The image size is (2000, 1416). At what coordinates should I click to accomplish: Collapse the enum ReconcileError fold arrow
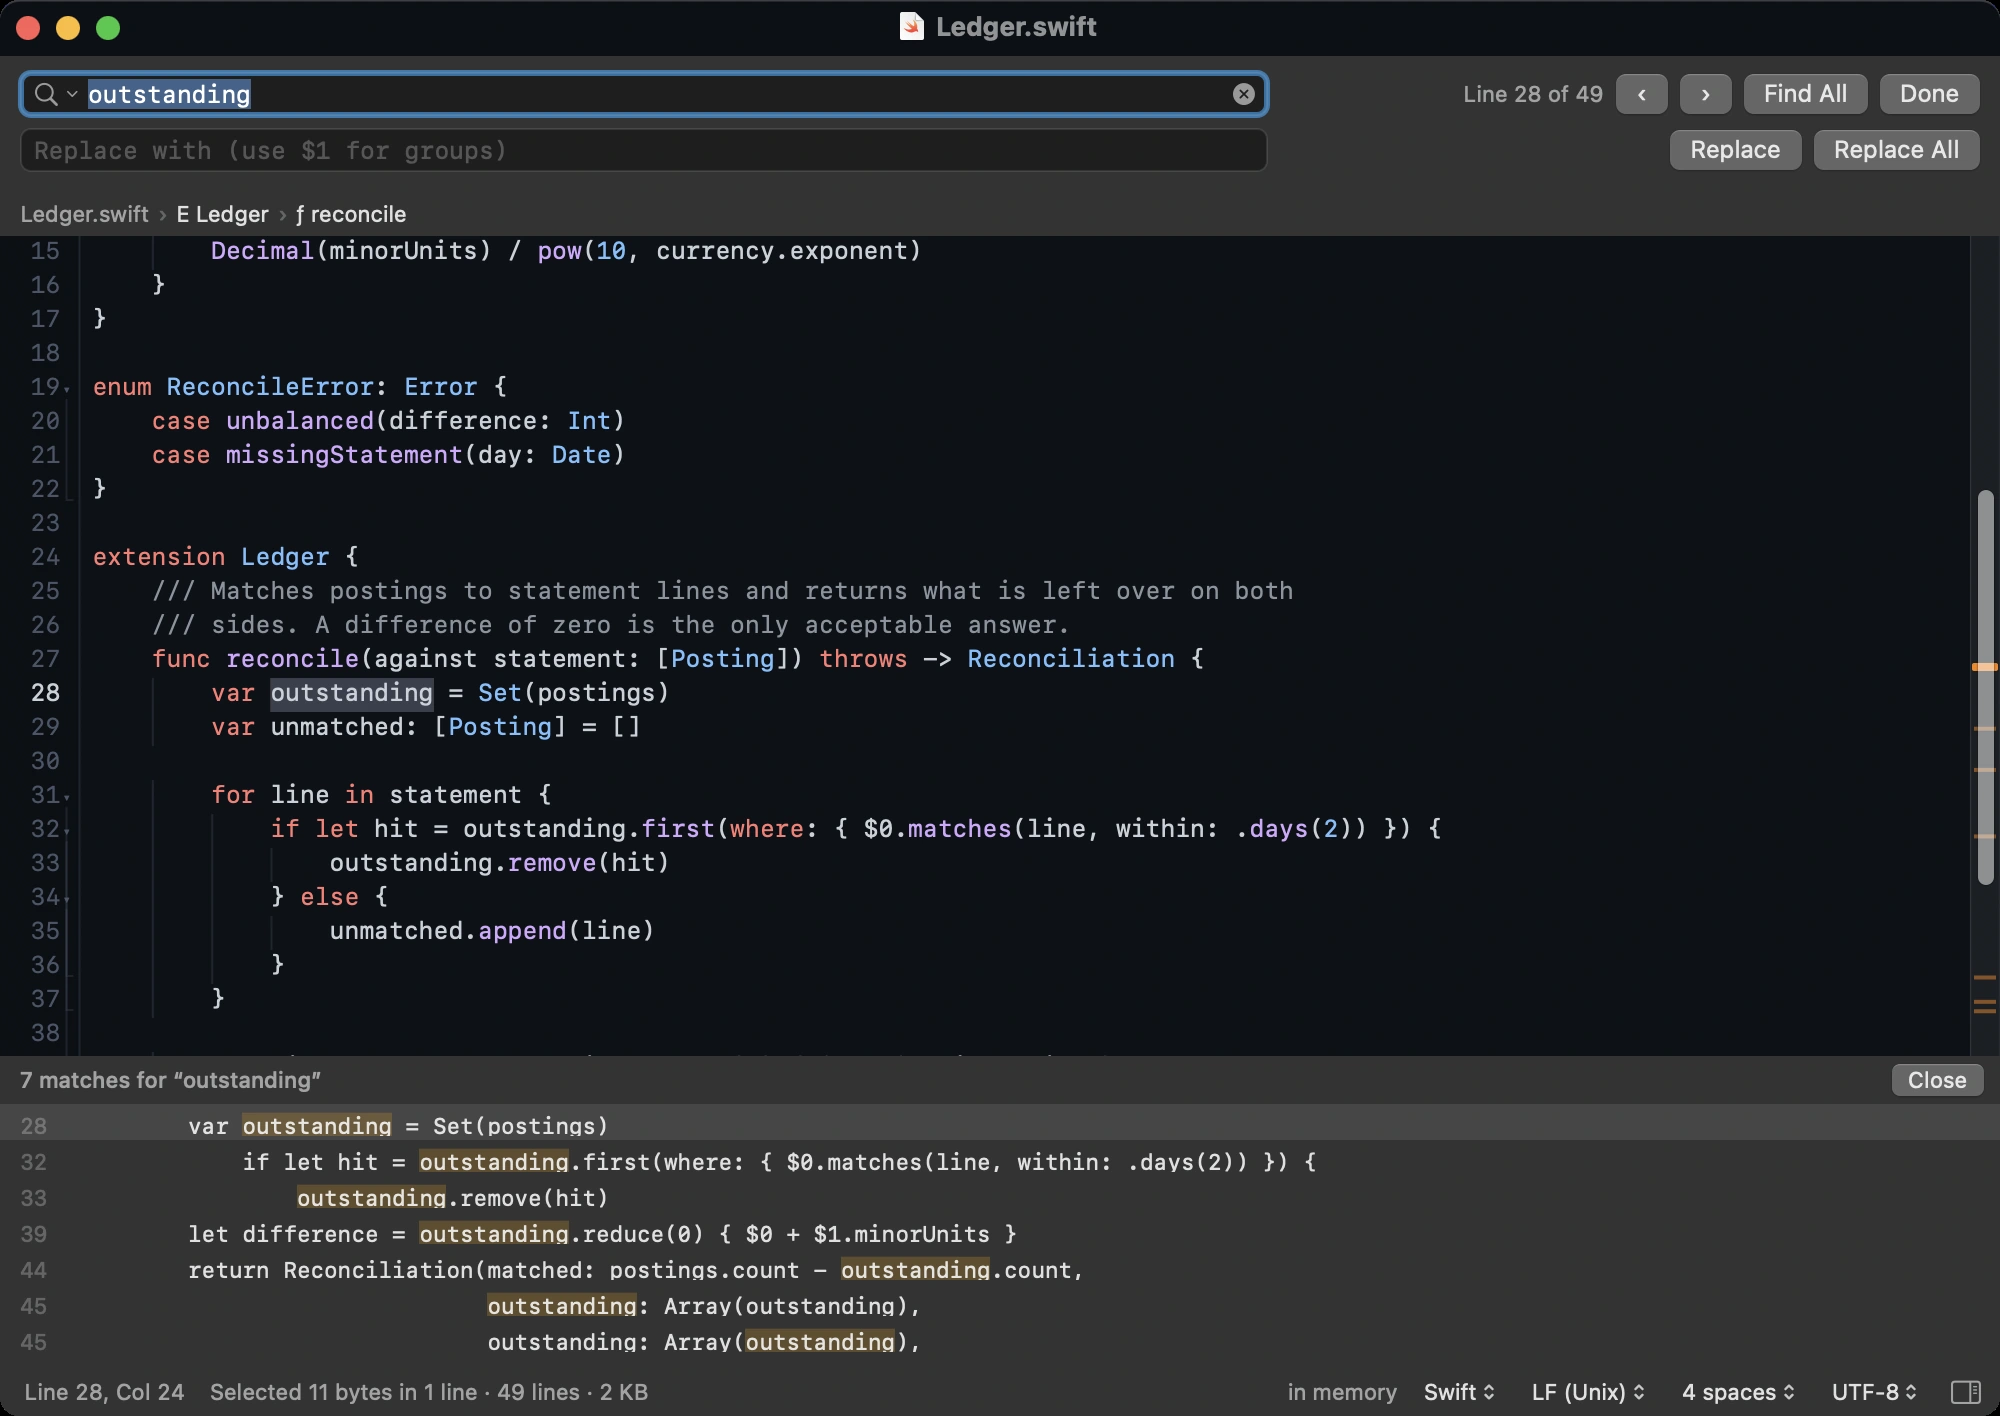[67, 389]
